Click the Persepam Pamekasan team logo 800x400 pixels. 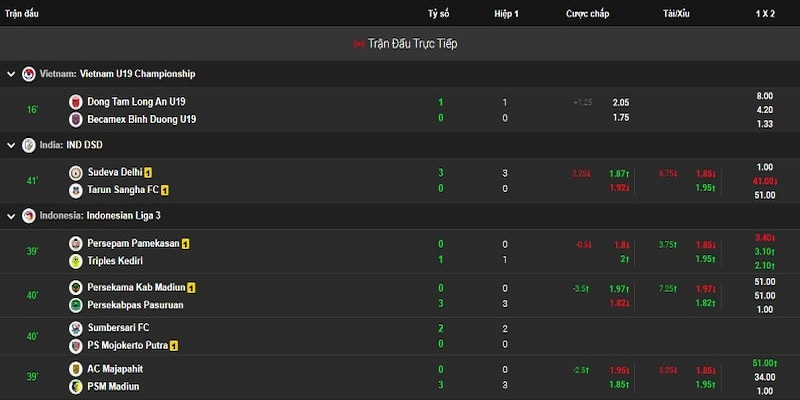pyautogui.click(x=76, y=243)
